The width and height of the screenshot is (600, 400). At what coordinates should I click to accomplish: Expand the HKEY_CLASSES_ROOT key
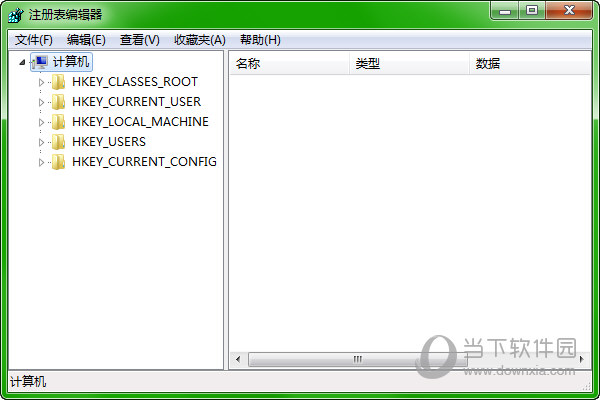tap(42, 82)
